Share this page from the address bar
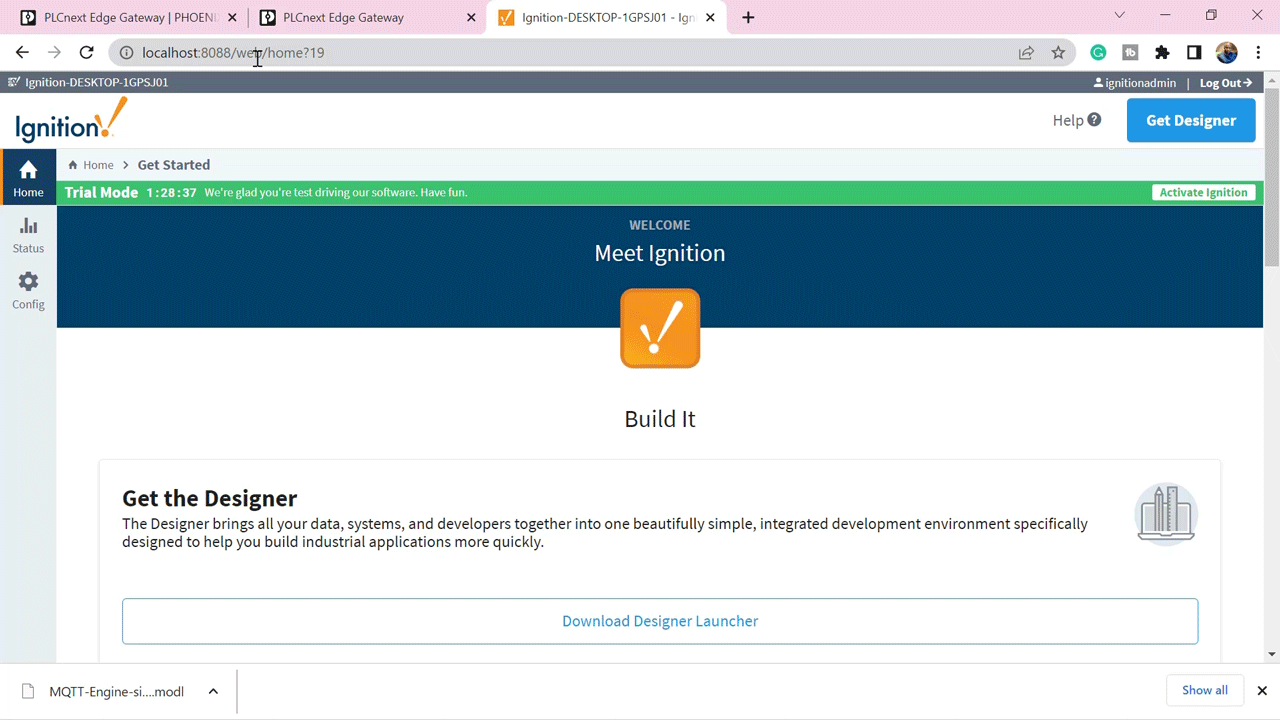Image resolution: width=1280 pixels, height=720 pixels. pyautogui.click(x=1026, y=53)
